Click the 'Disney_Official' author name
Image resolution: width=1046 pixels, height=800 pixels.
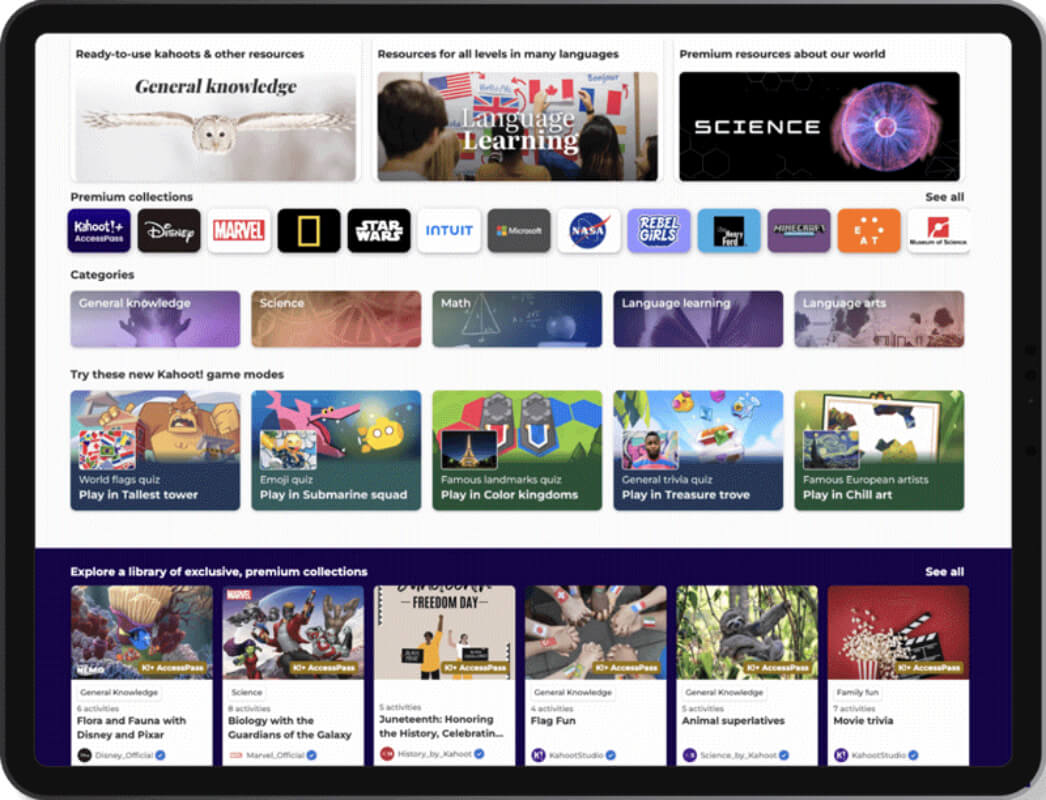[124, 755]
